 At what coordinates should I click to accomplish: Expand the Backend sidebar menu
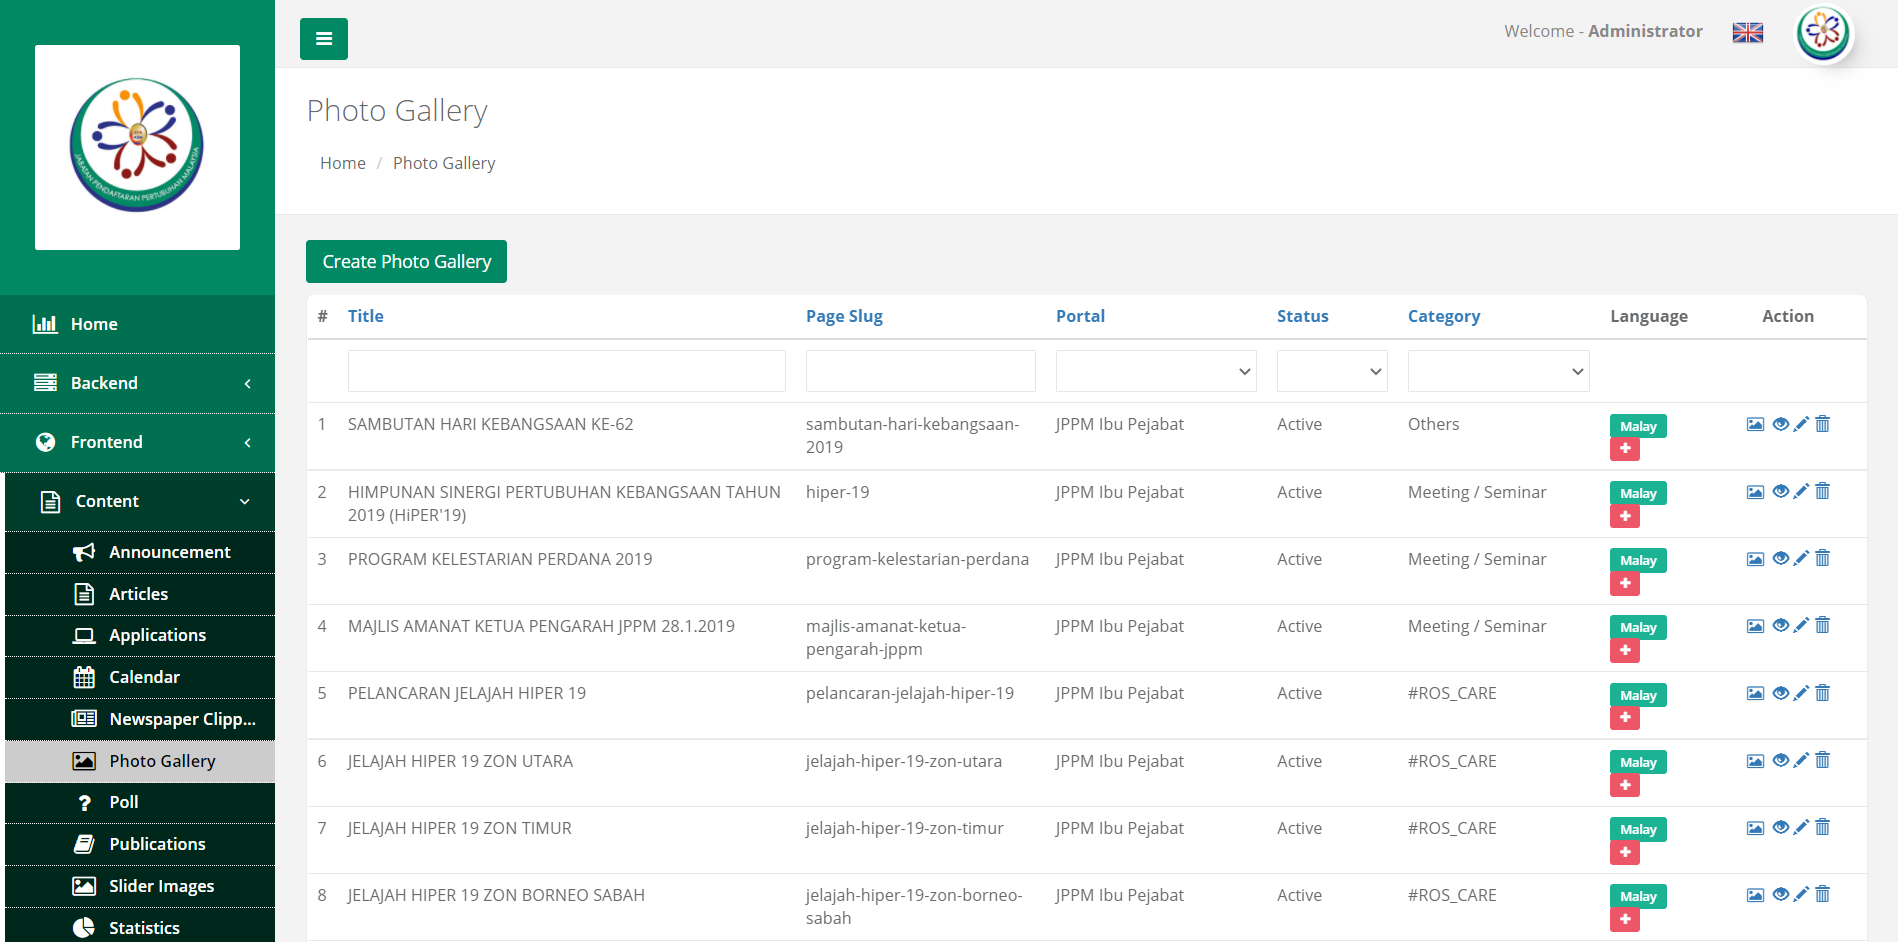coord(138,383)
